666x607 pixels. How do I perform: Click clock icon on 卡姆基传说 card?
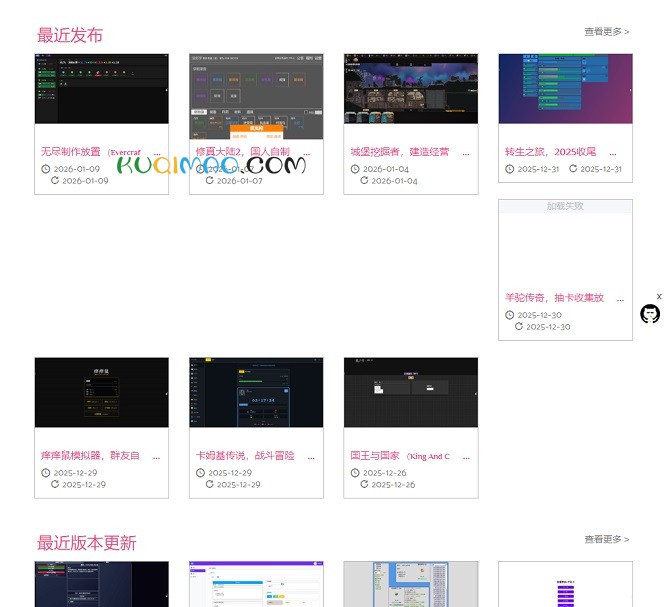click(x=200, y=473)
